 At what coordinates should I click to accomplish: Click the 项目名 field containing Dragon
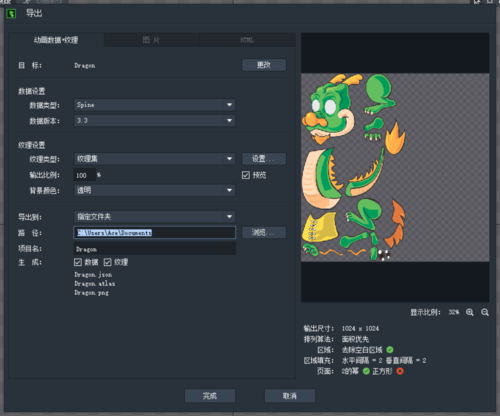154,249
